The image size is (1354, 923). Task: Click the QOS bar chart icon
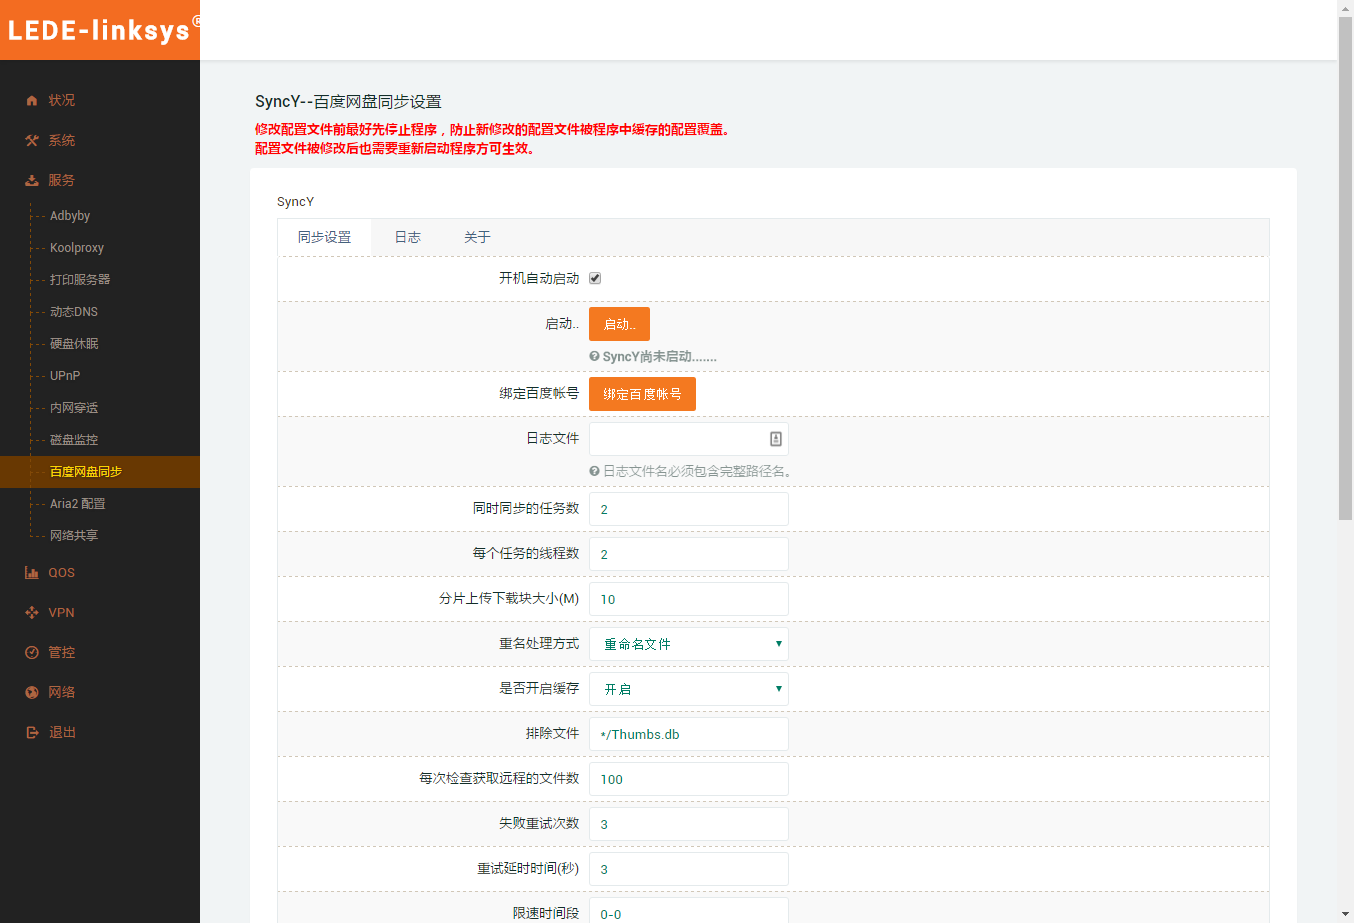coord(32,573)
